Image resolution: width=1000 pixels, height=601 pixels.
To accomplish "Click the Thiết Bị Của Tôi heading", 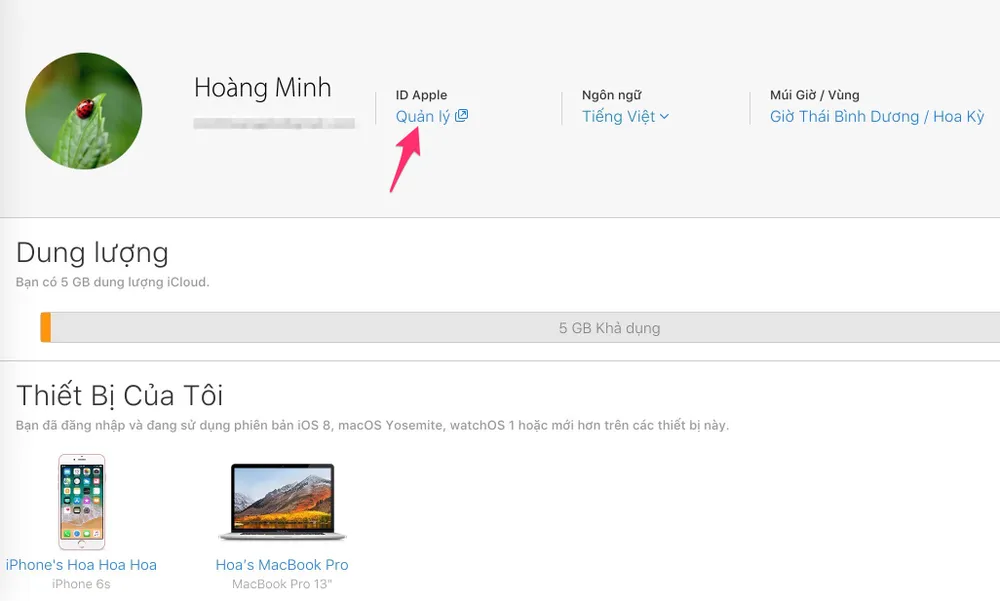I will coord(118,395).
